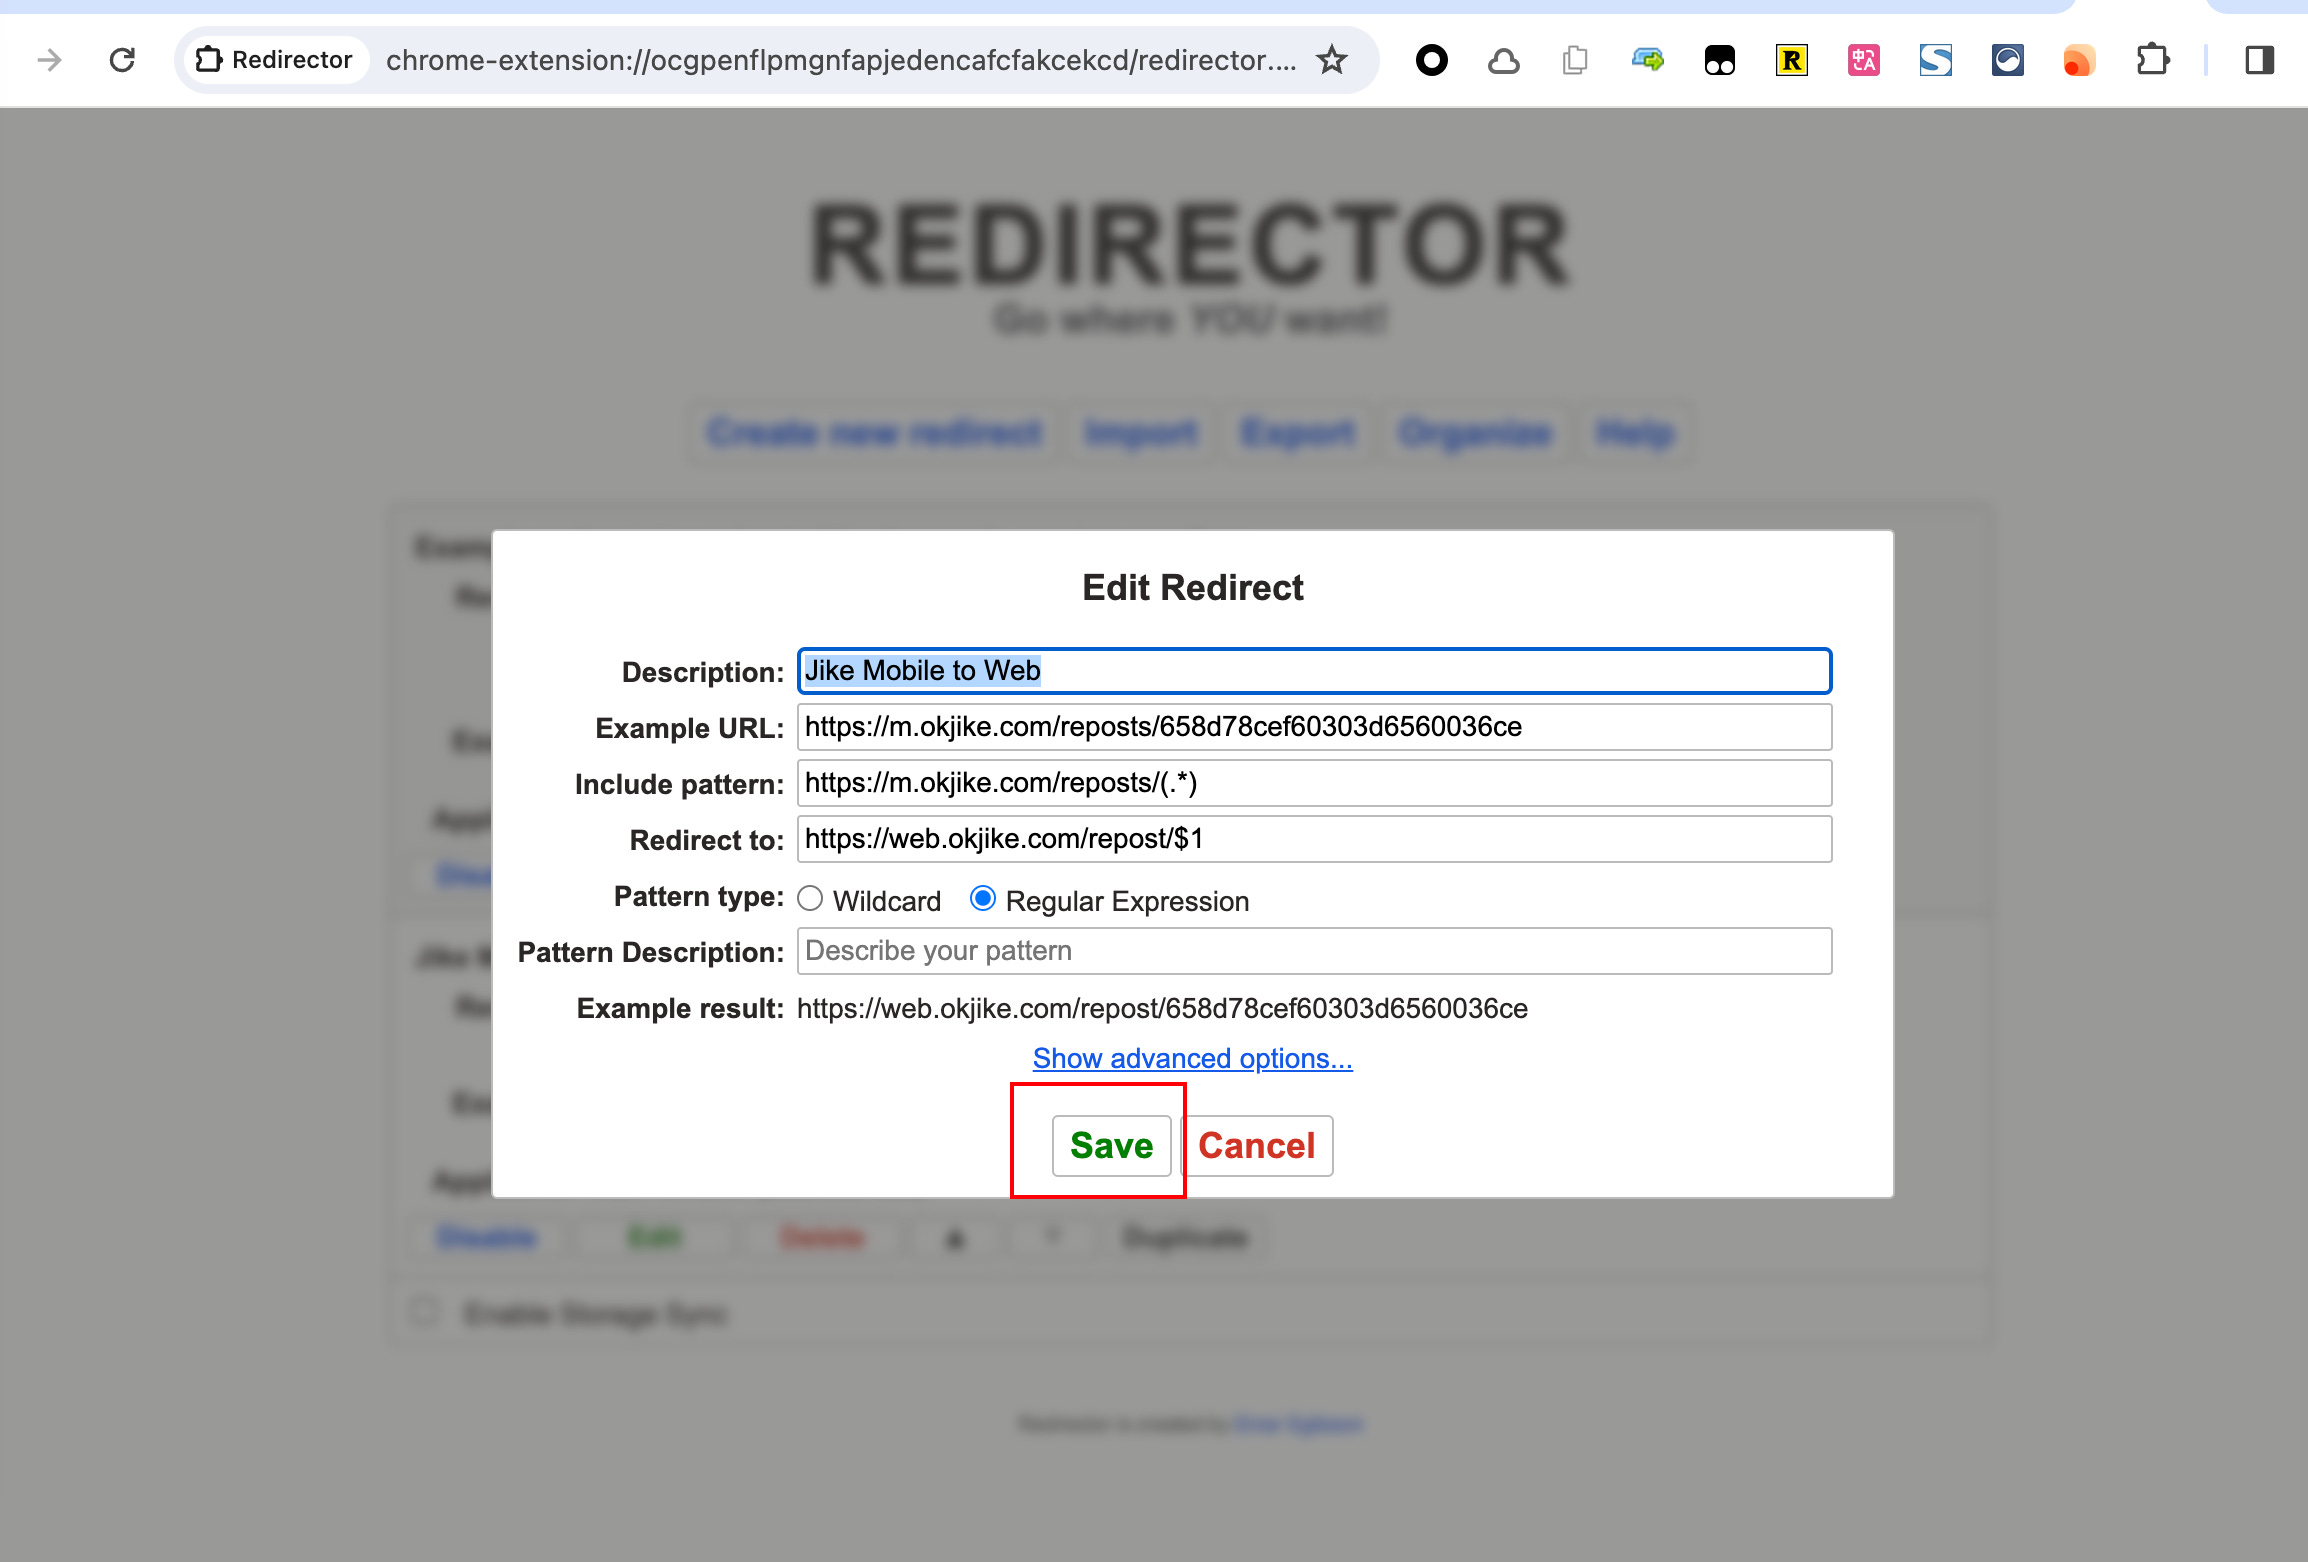Save the redirect
Screen dimensions: 2308x1562
pyautogui.click(x=1111, y=1145)
